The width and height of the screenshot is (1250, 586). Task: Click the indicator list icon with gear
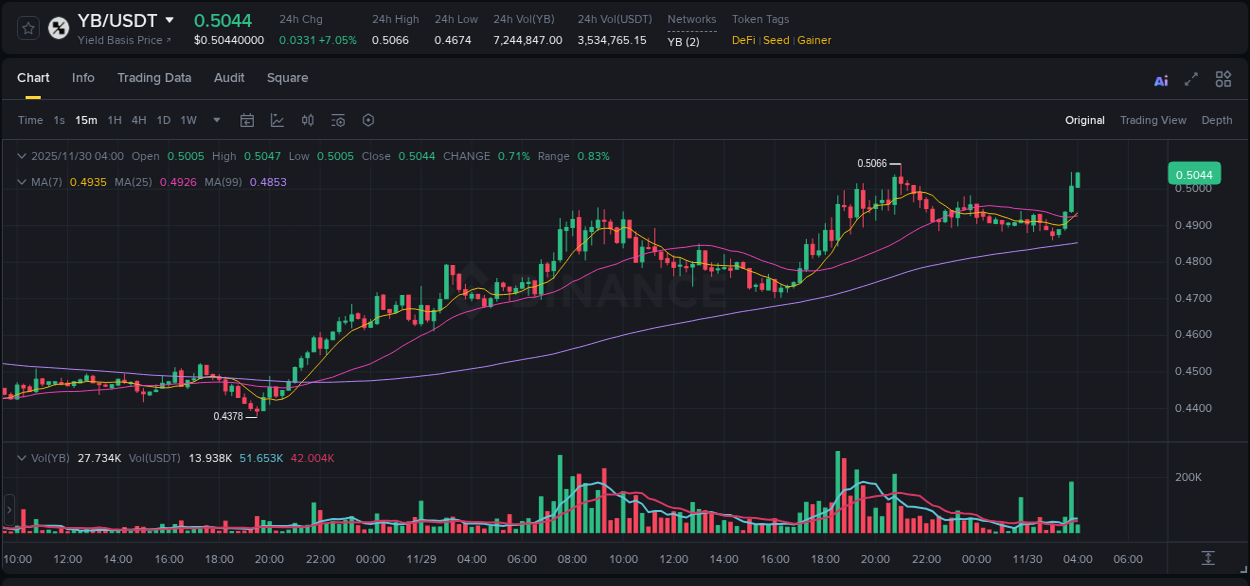coord(338,120)
